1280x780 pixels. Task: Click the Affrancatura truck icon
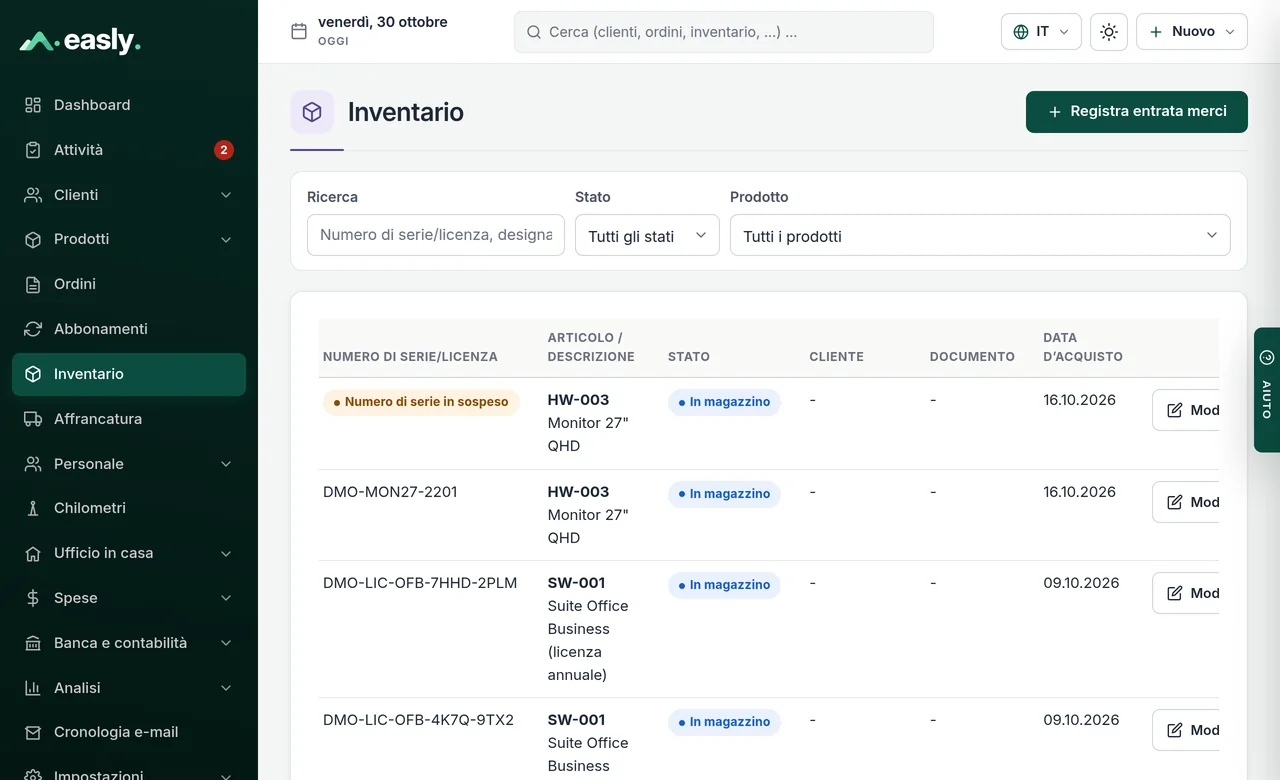click(33, 419)
